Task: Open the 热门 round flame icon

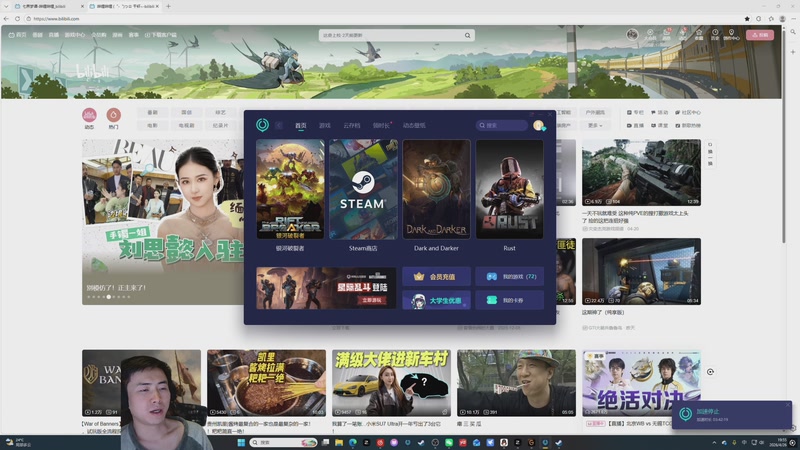Action: (113, 115)
